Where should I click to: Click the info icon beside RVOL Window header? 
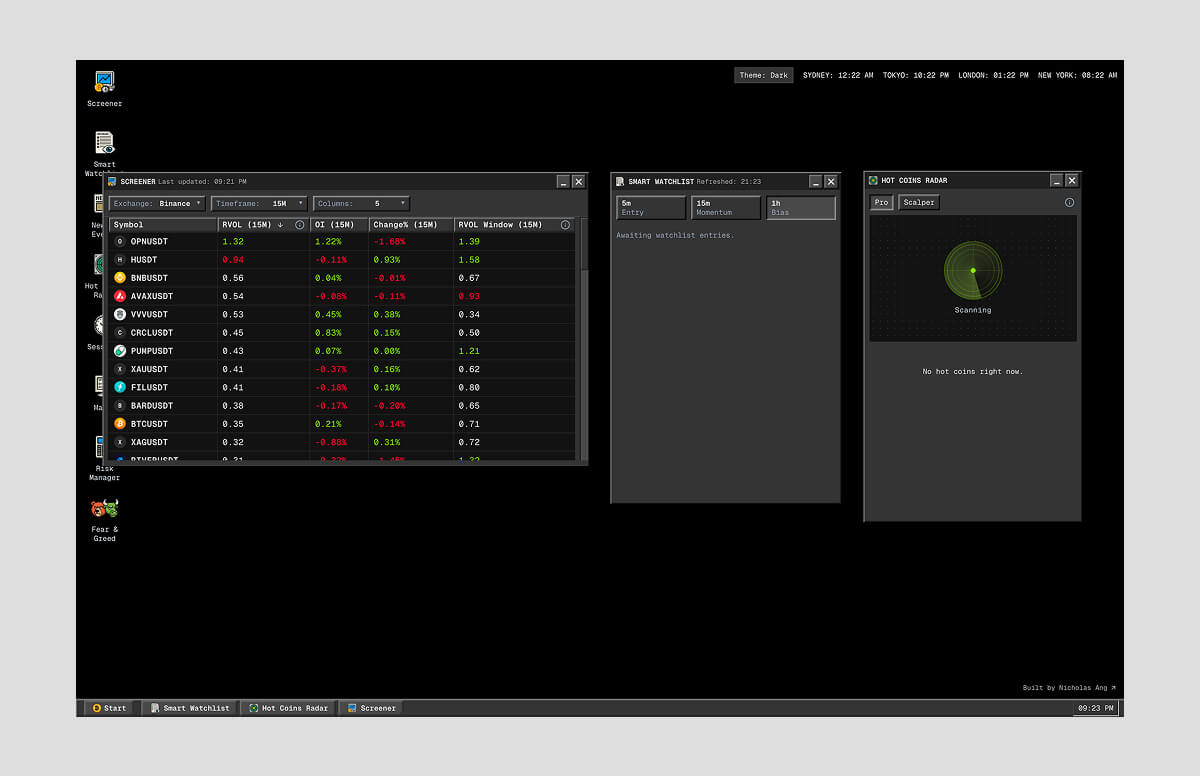tap(565, 225)
